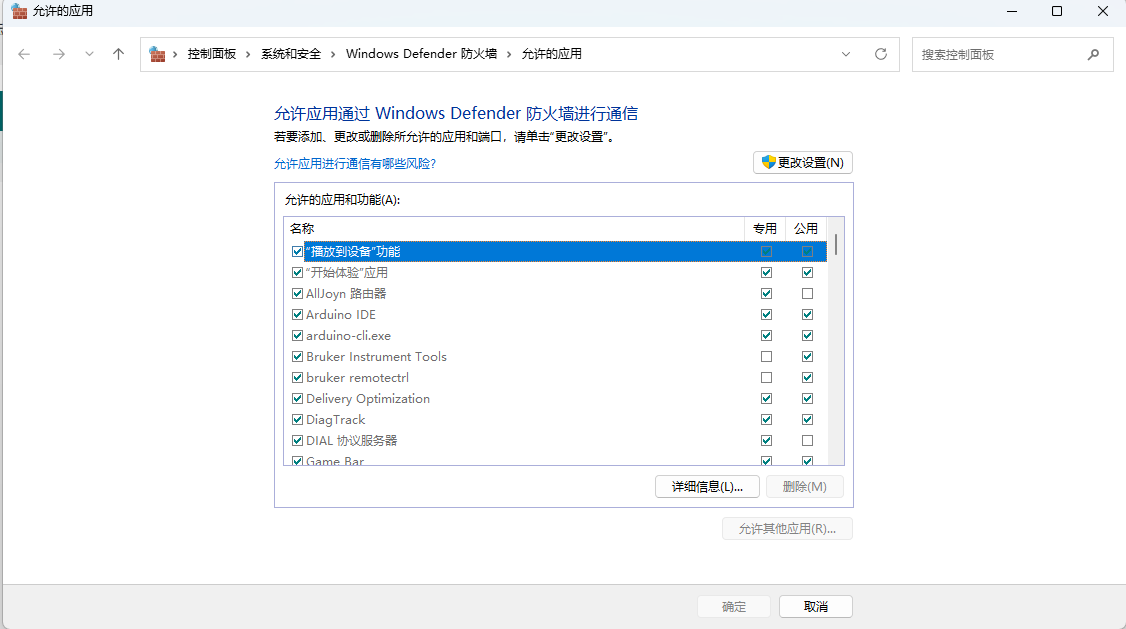Click the app list vertical scrollbar

836,350
